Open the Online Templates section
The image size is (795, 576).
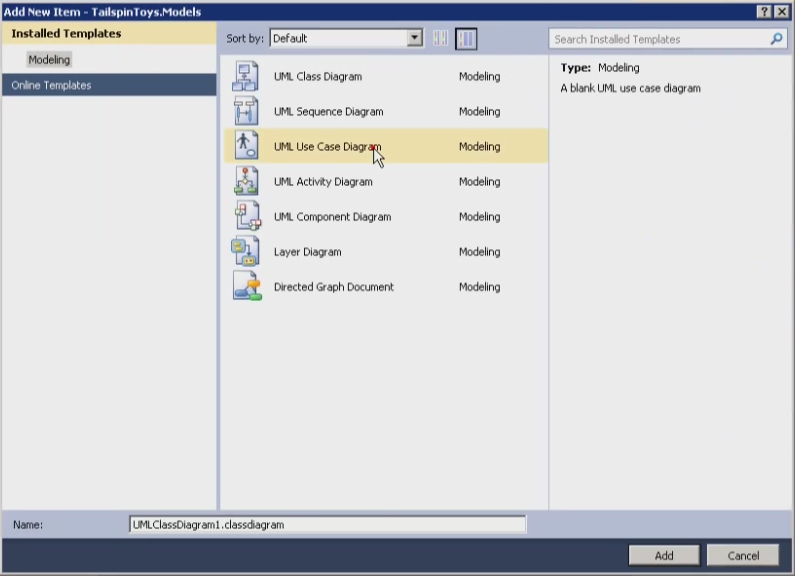52,86
